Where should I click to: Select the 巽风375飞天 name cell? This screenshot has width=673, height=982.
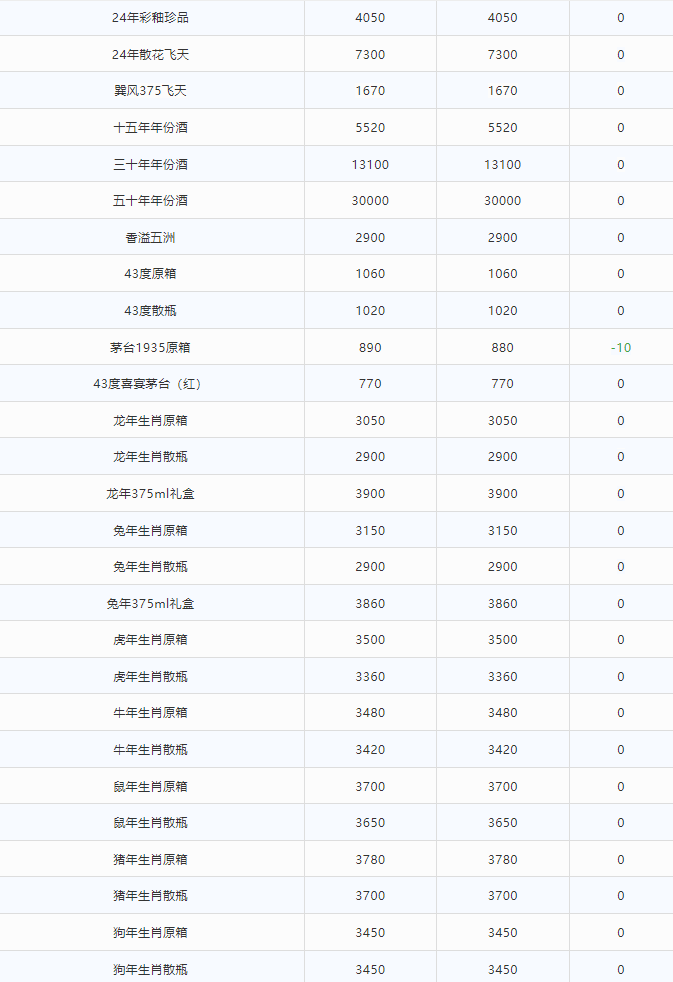[150, 91]
